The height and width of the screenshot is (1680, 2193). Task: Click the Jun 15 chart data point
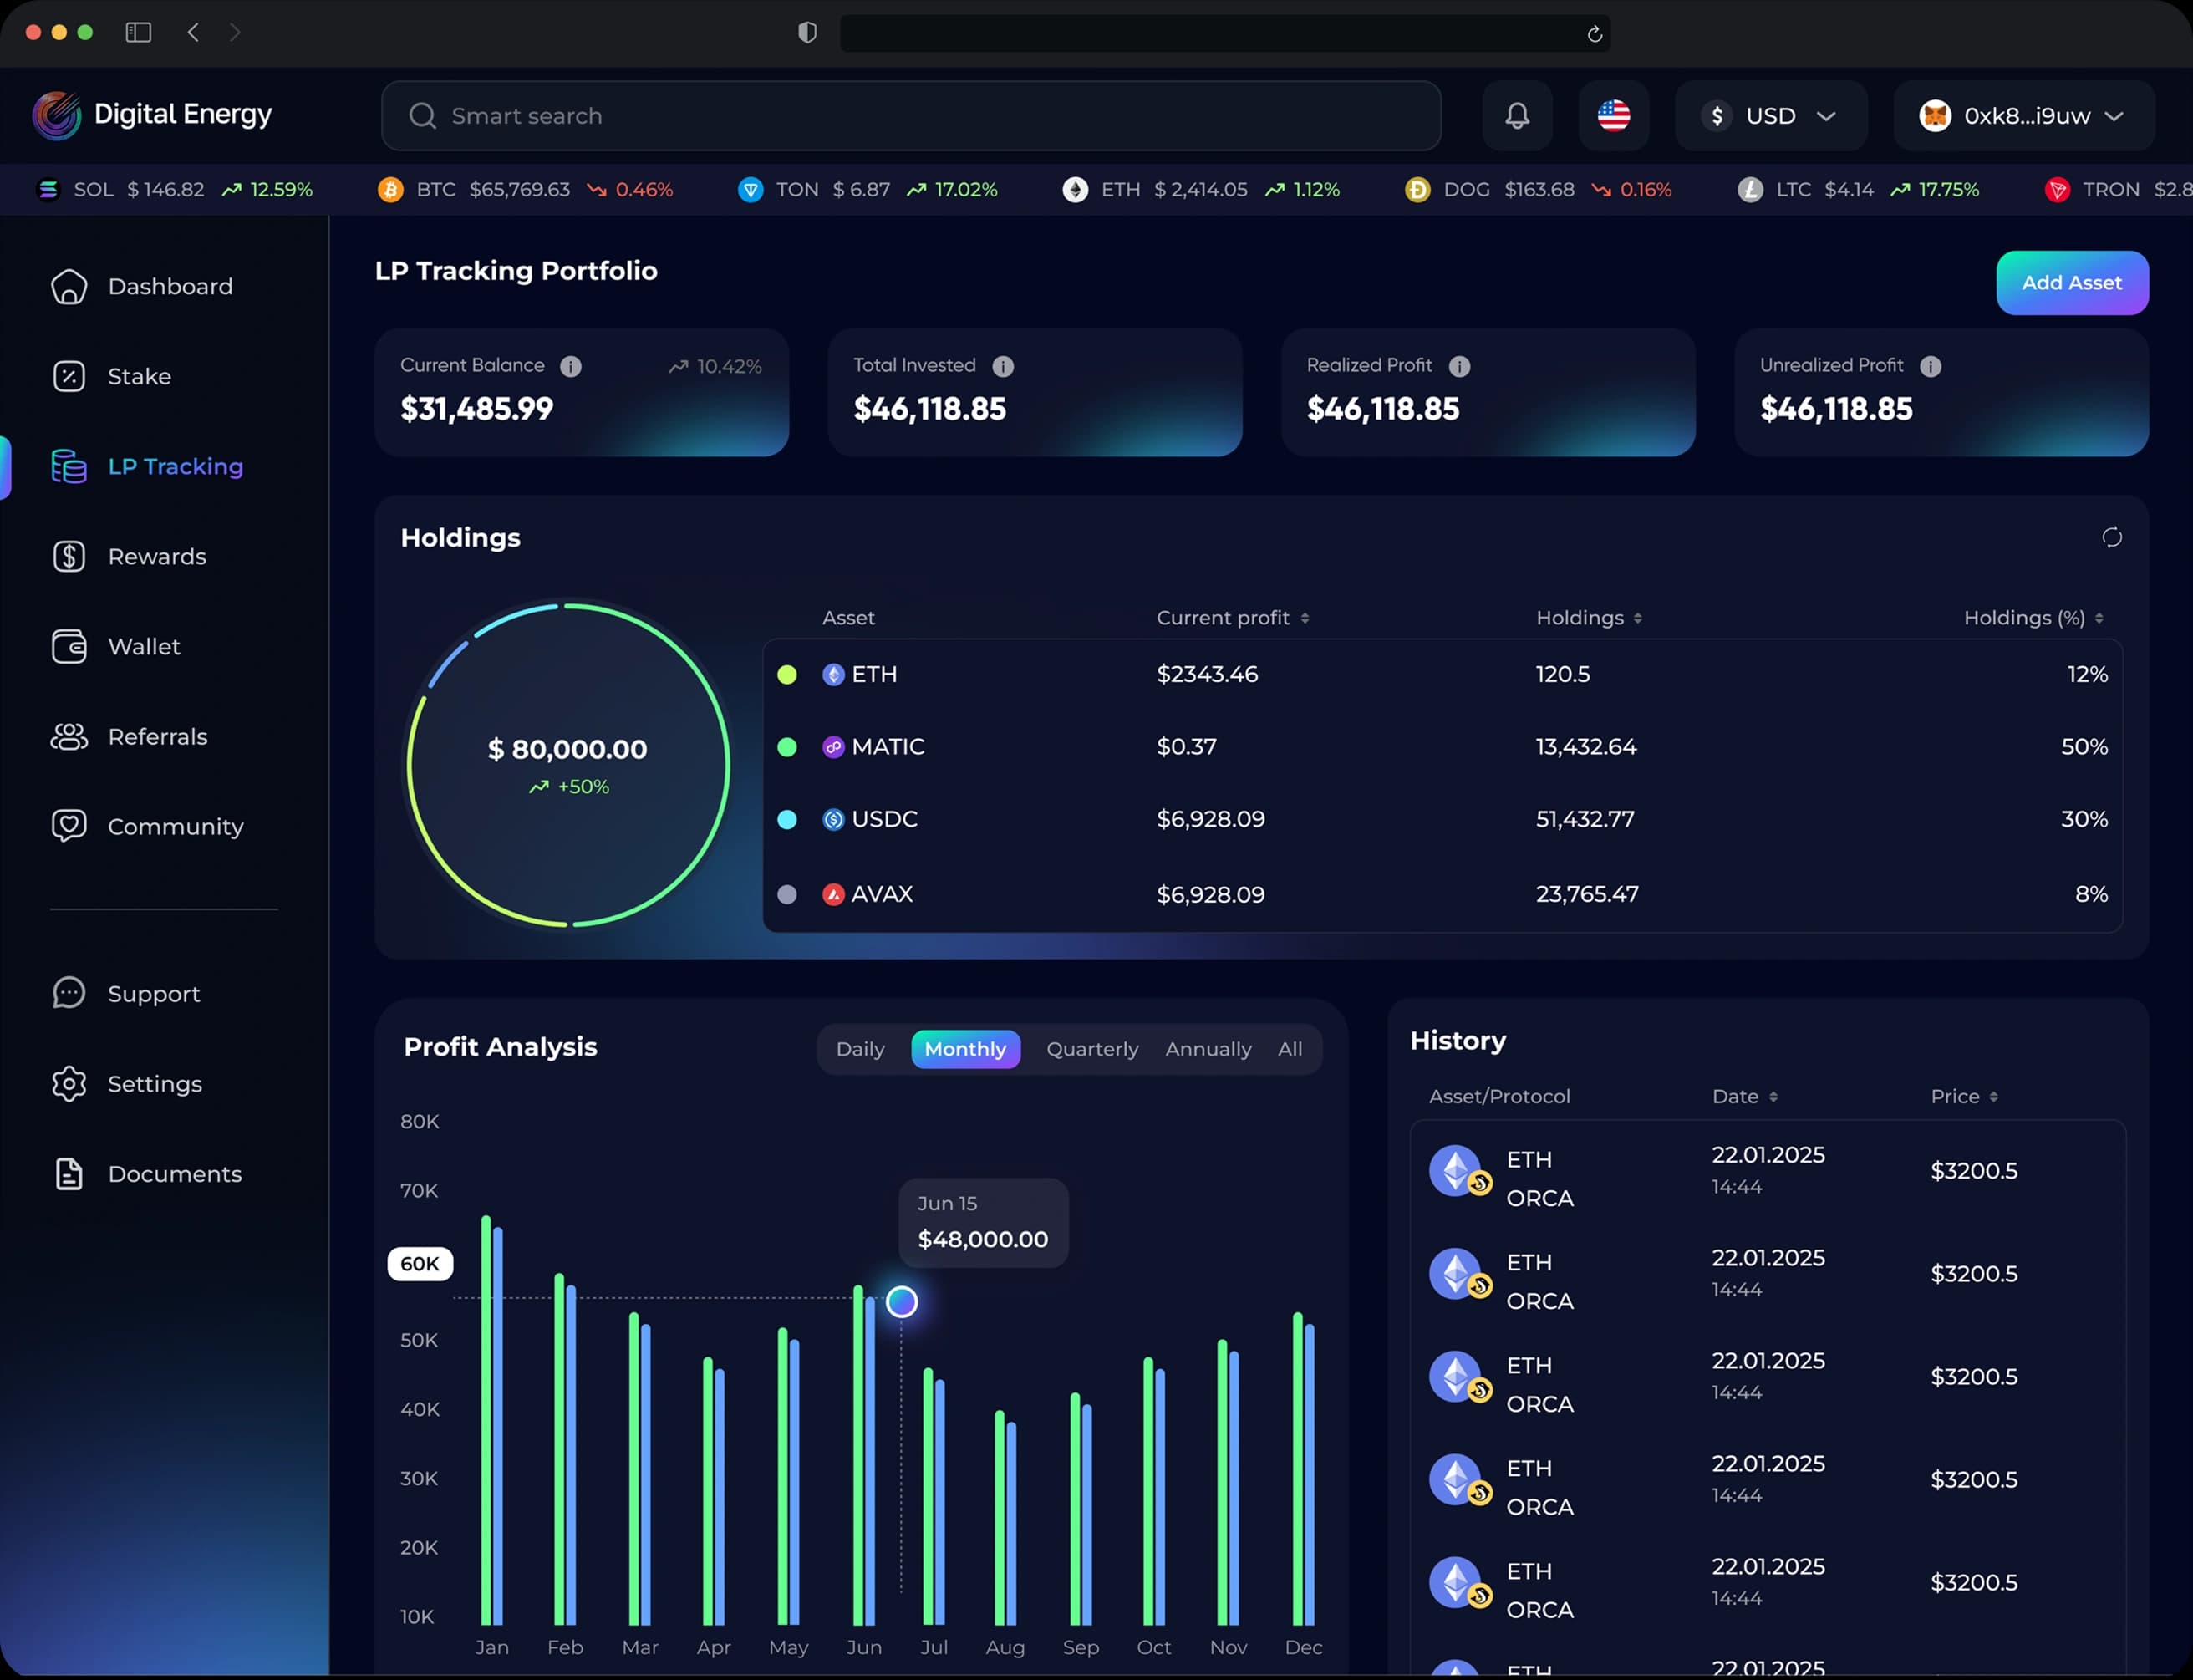pos(901,1302)
